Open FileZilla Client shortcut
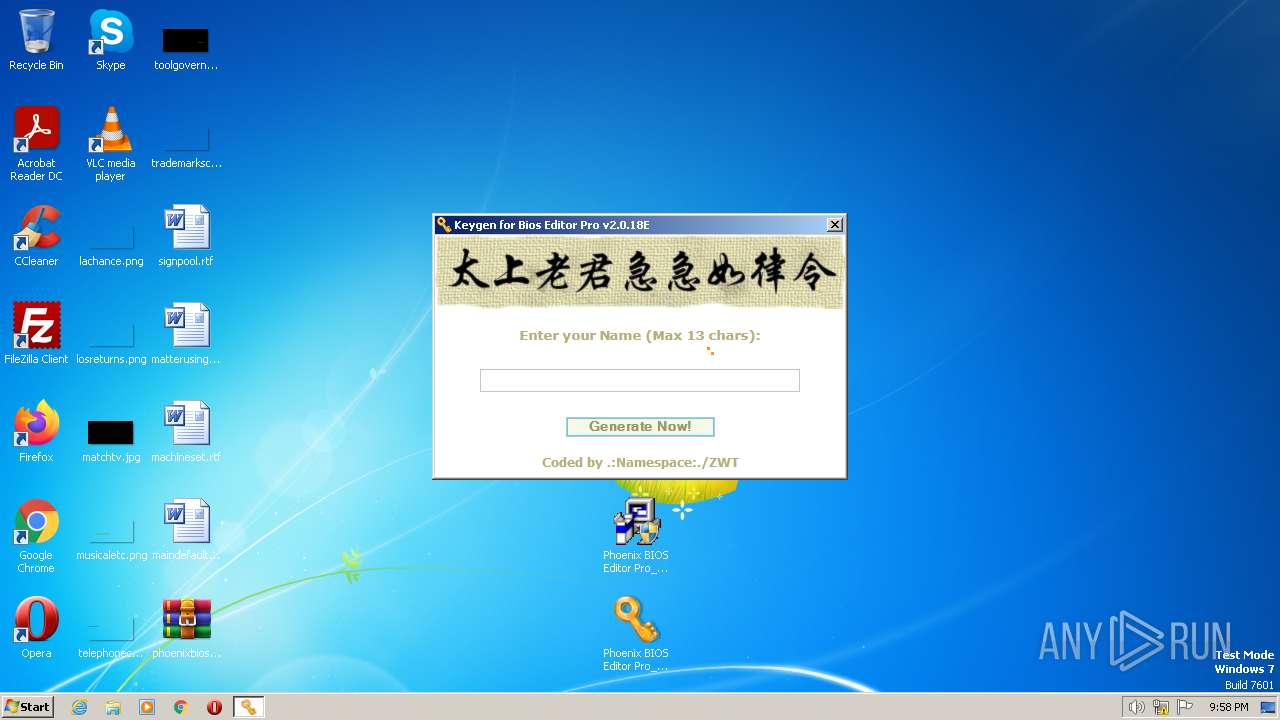Image resolution: width=1280 pixels, height=720 pixels. point(36,334)
